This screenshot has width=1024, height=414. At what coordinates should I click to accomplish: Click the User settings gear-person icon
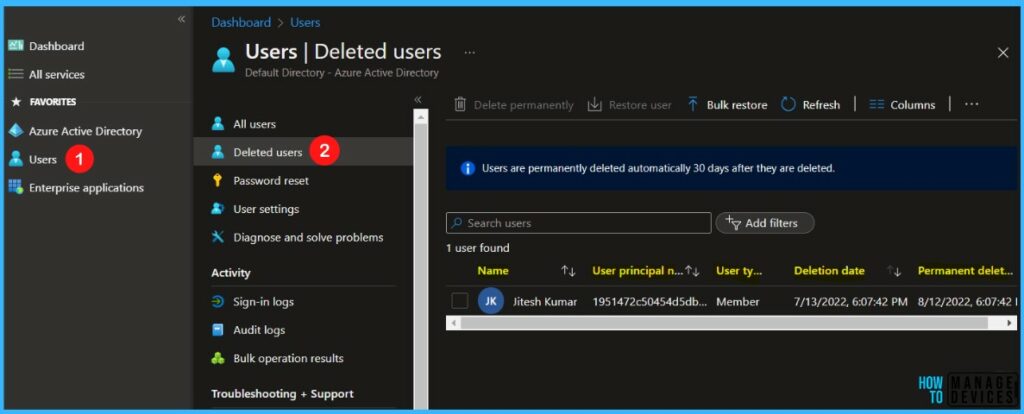click(x=218, y=209)
